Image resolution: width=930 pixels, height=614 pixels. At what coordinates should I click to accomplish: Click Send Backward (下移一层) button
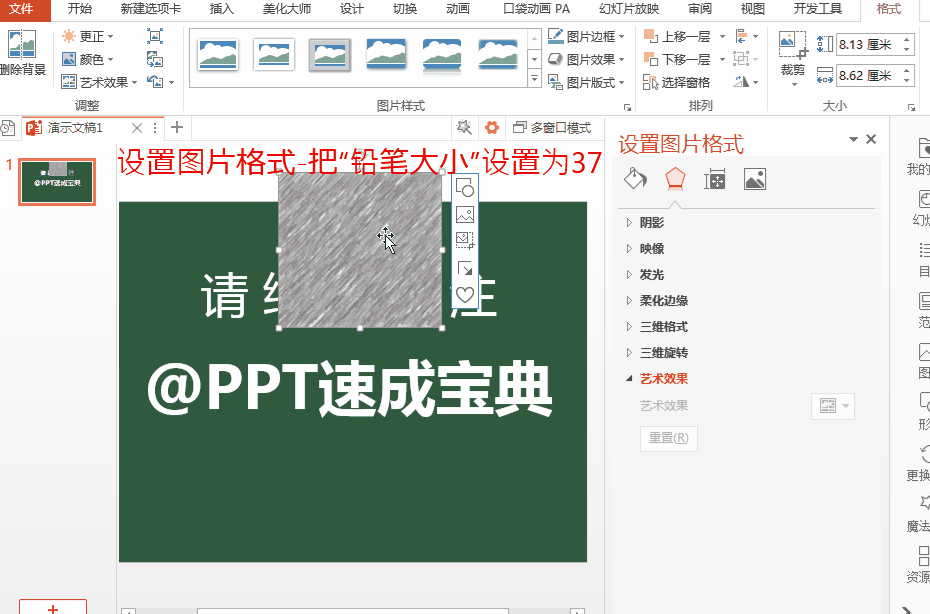[678, 59]
